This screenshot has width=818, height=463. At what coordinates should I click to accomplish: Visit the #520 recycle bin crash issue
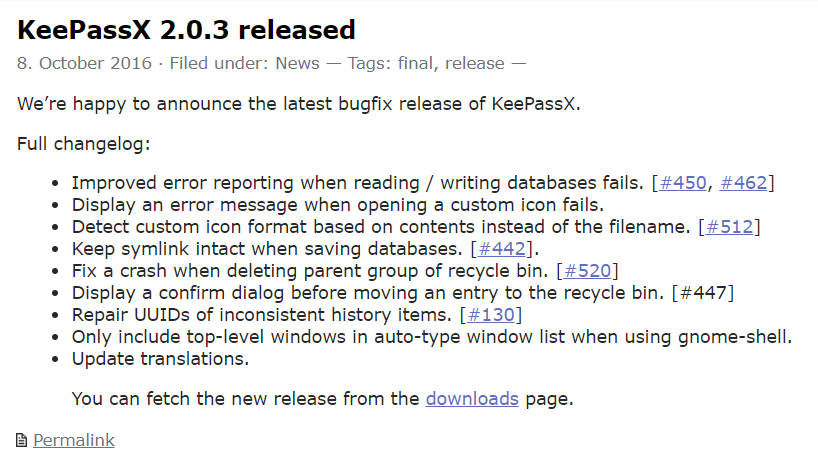587,271
